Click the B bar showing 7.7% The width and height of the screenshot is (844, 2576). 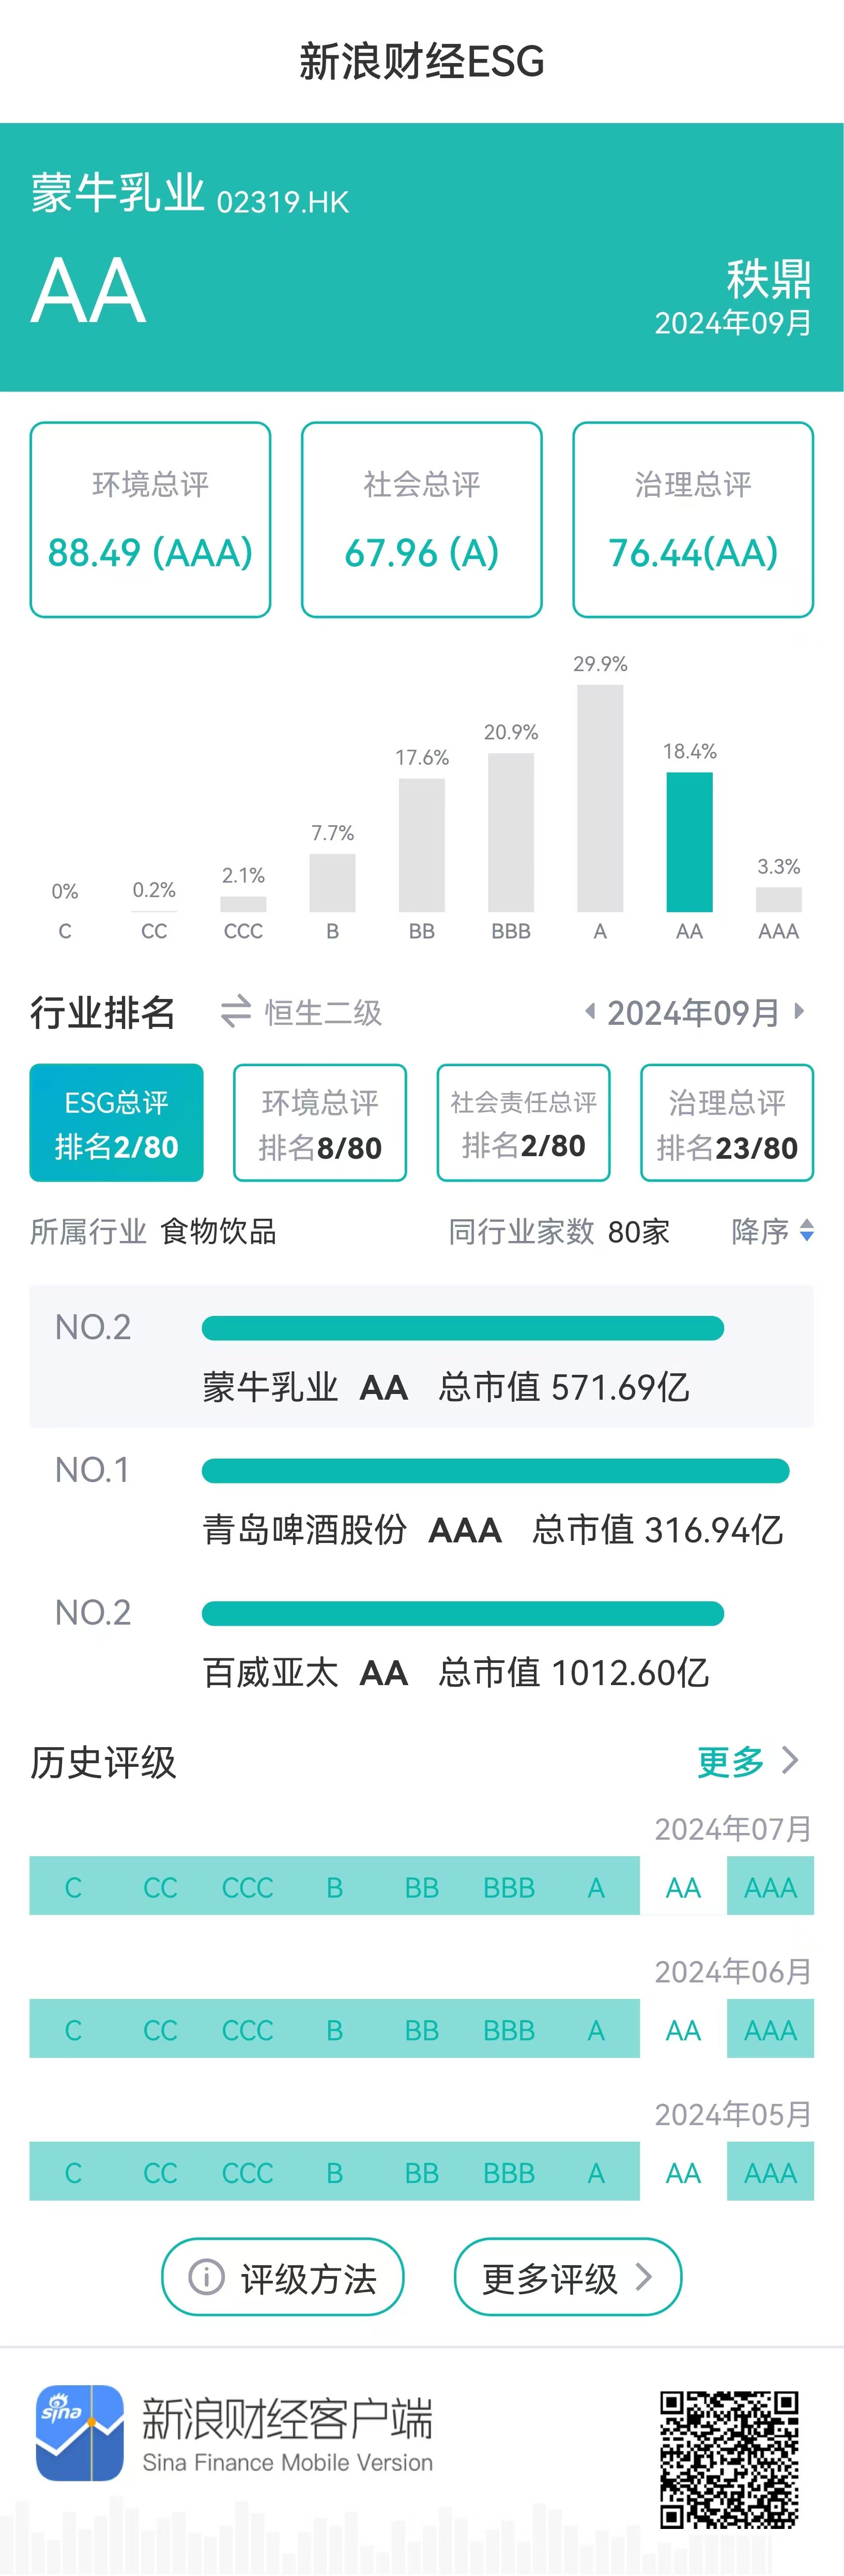click(x=333, y=883)
